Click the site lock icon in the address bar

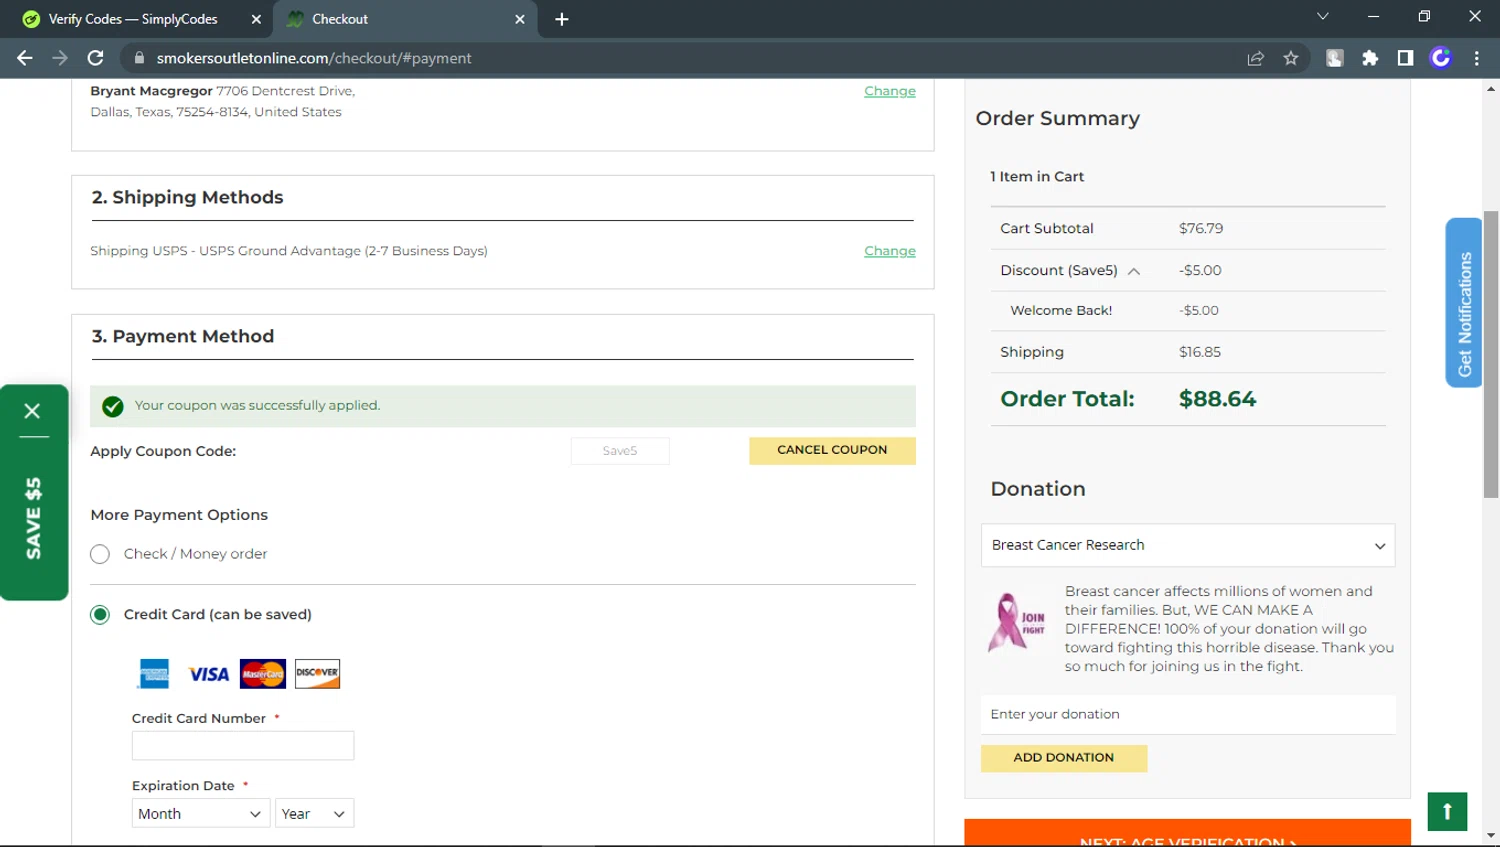point(140,58)
